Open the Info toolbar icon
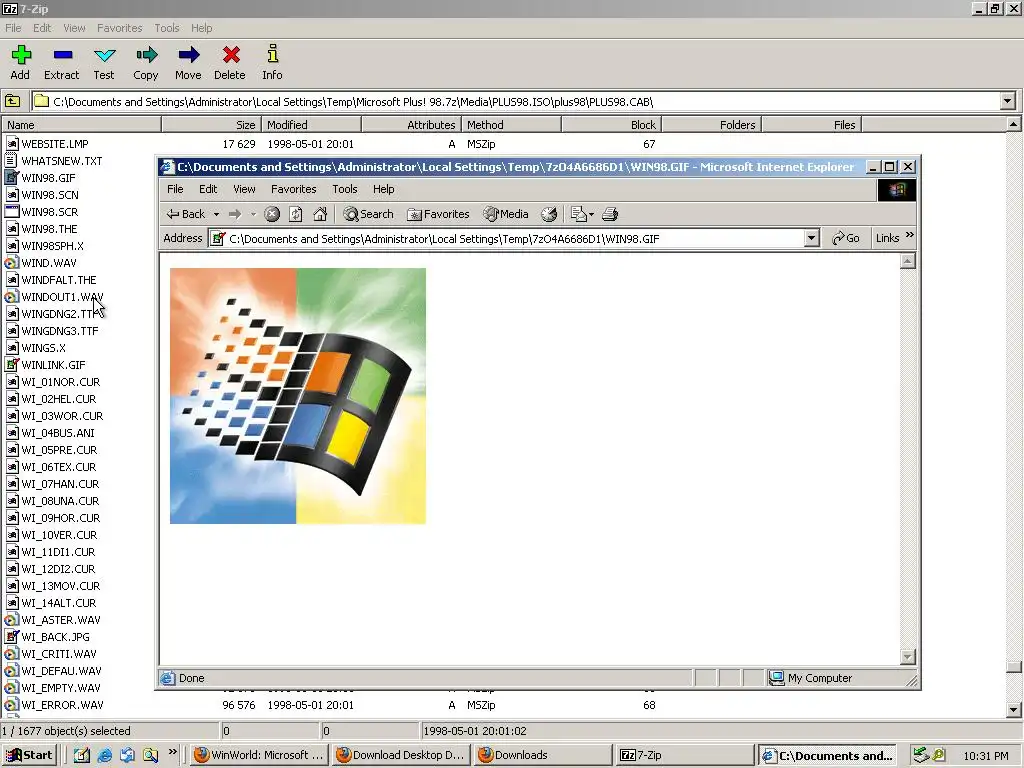This screenshot has width=1024, height=768. (272, 63)
